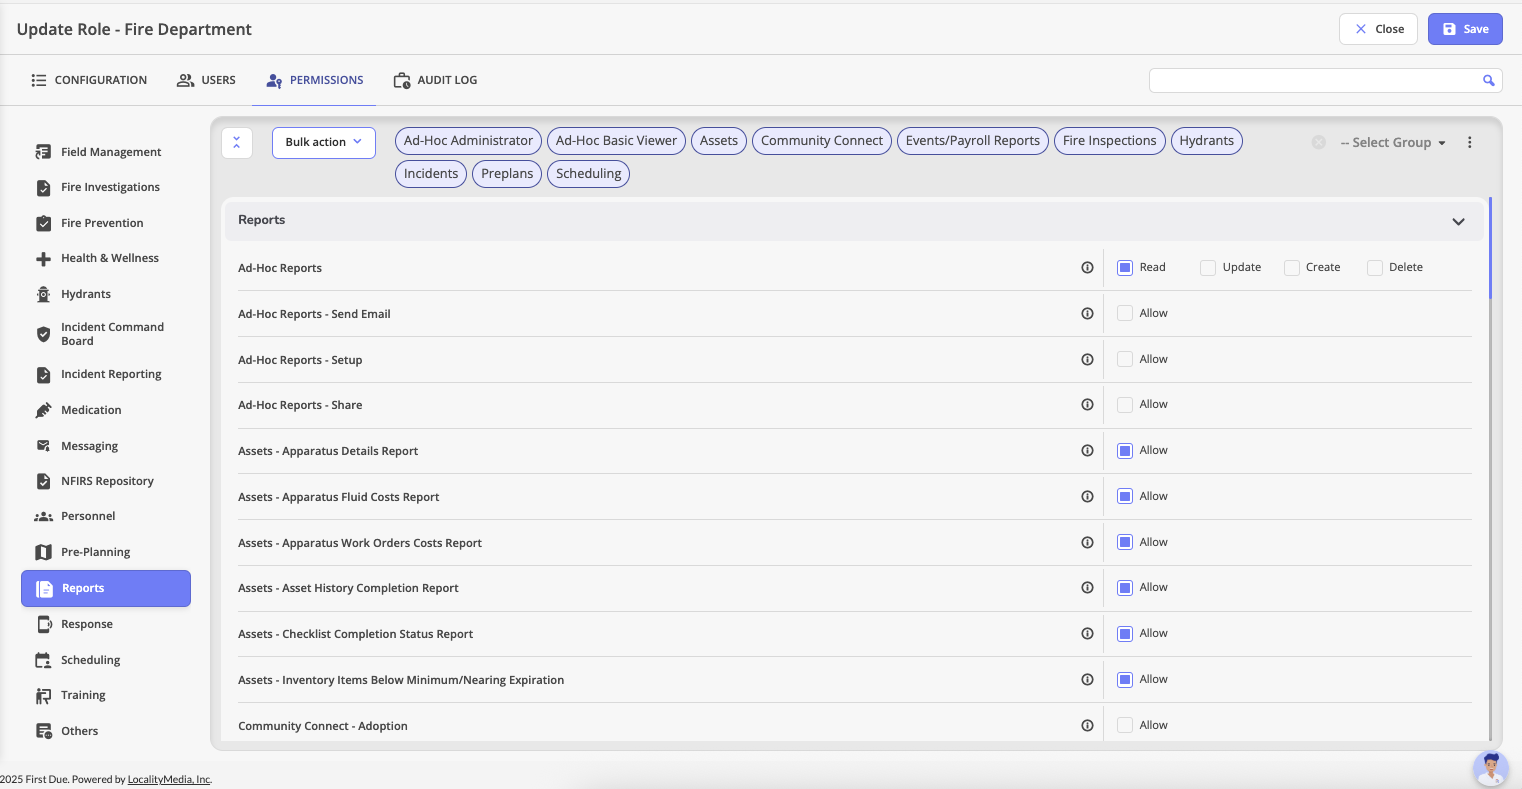Allow Ad-Hoc Reports - Setup
Viewport: 1522px width, 789px height.
pos(1125,359)
